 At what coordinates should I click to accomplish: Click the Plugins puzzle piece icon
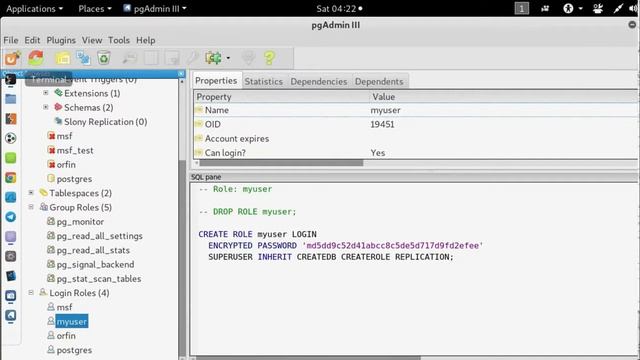(213, 58)
